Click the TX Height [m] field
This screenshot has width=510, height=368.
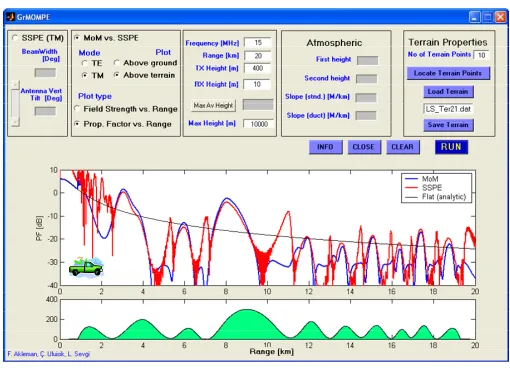(x=258, y=68)
